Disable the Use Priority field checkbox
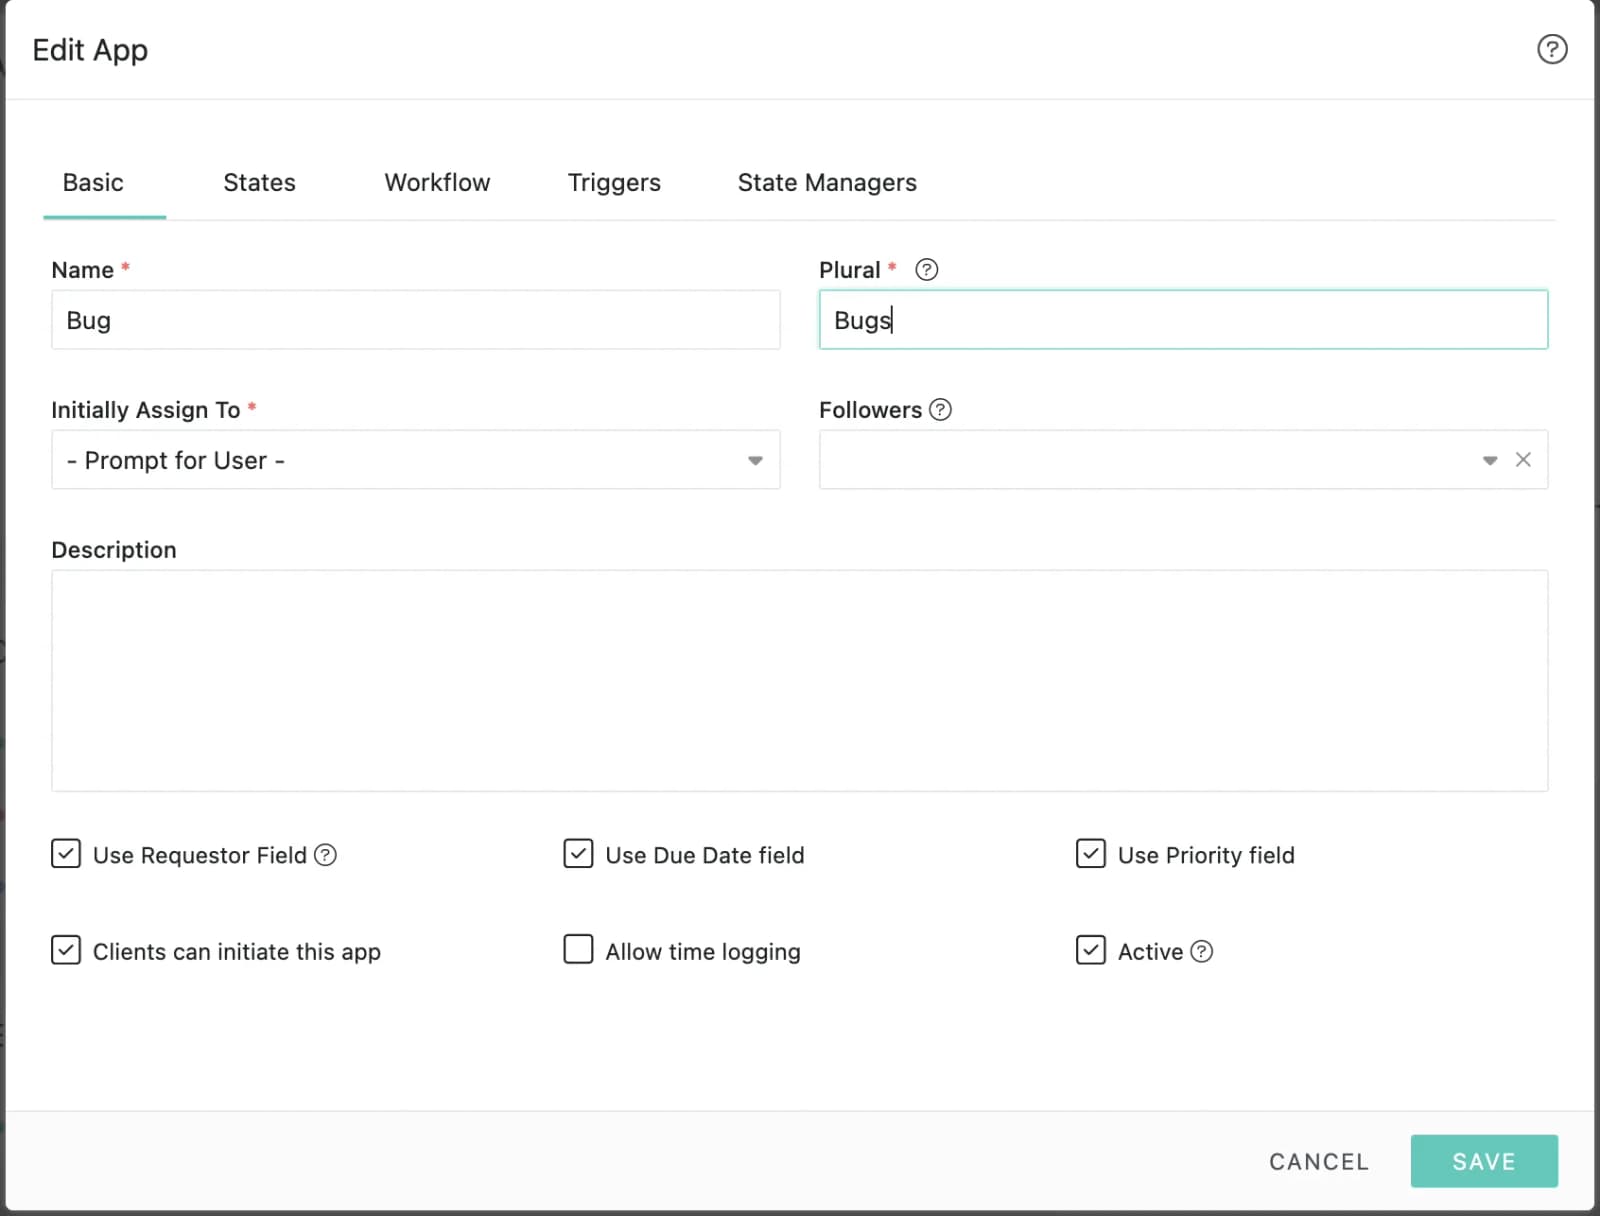The width and height of the screenshot is (1600, 1216). [x=1090, y=854]
